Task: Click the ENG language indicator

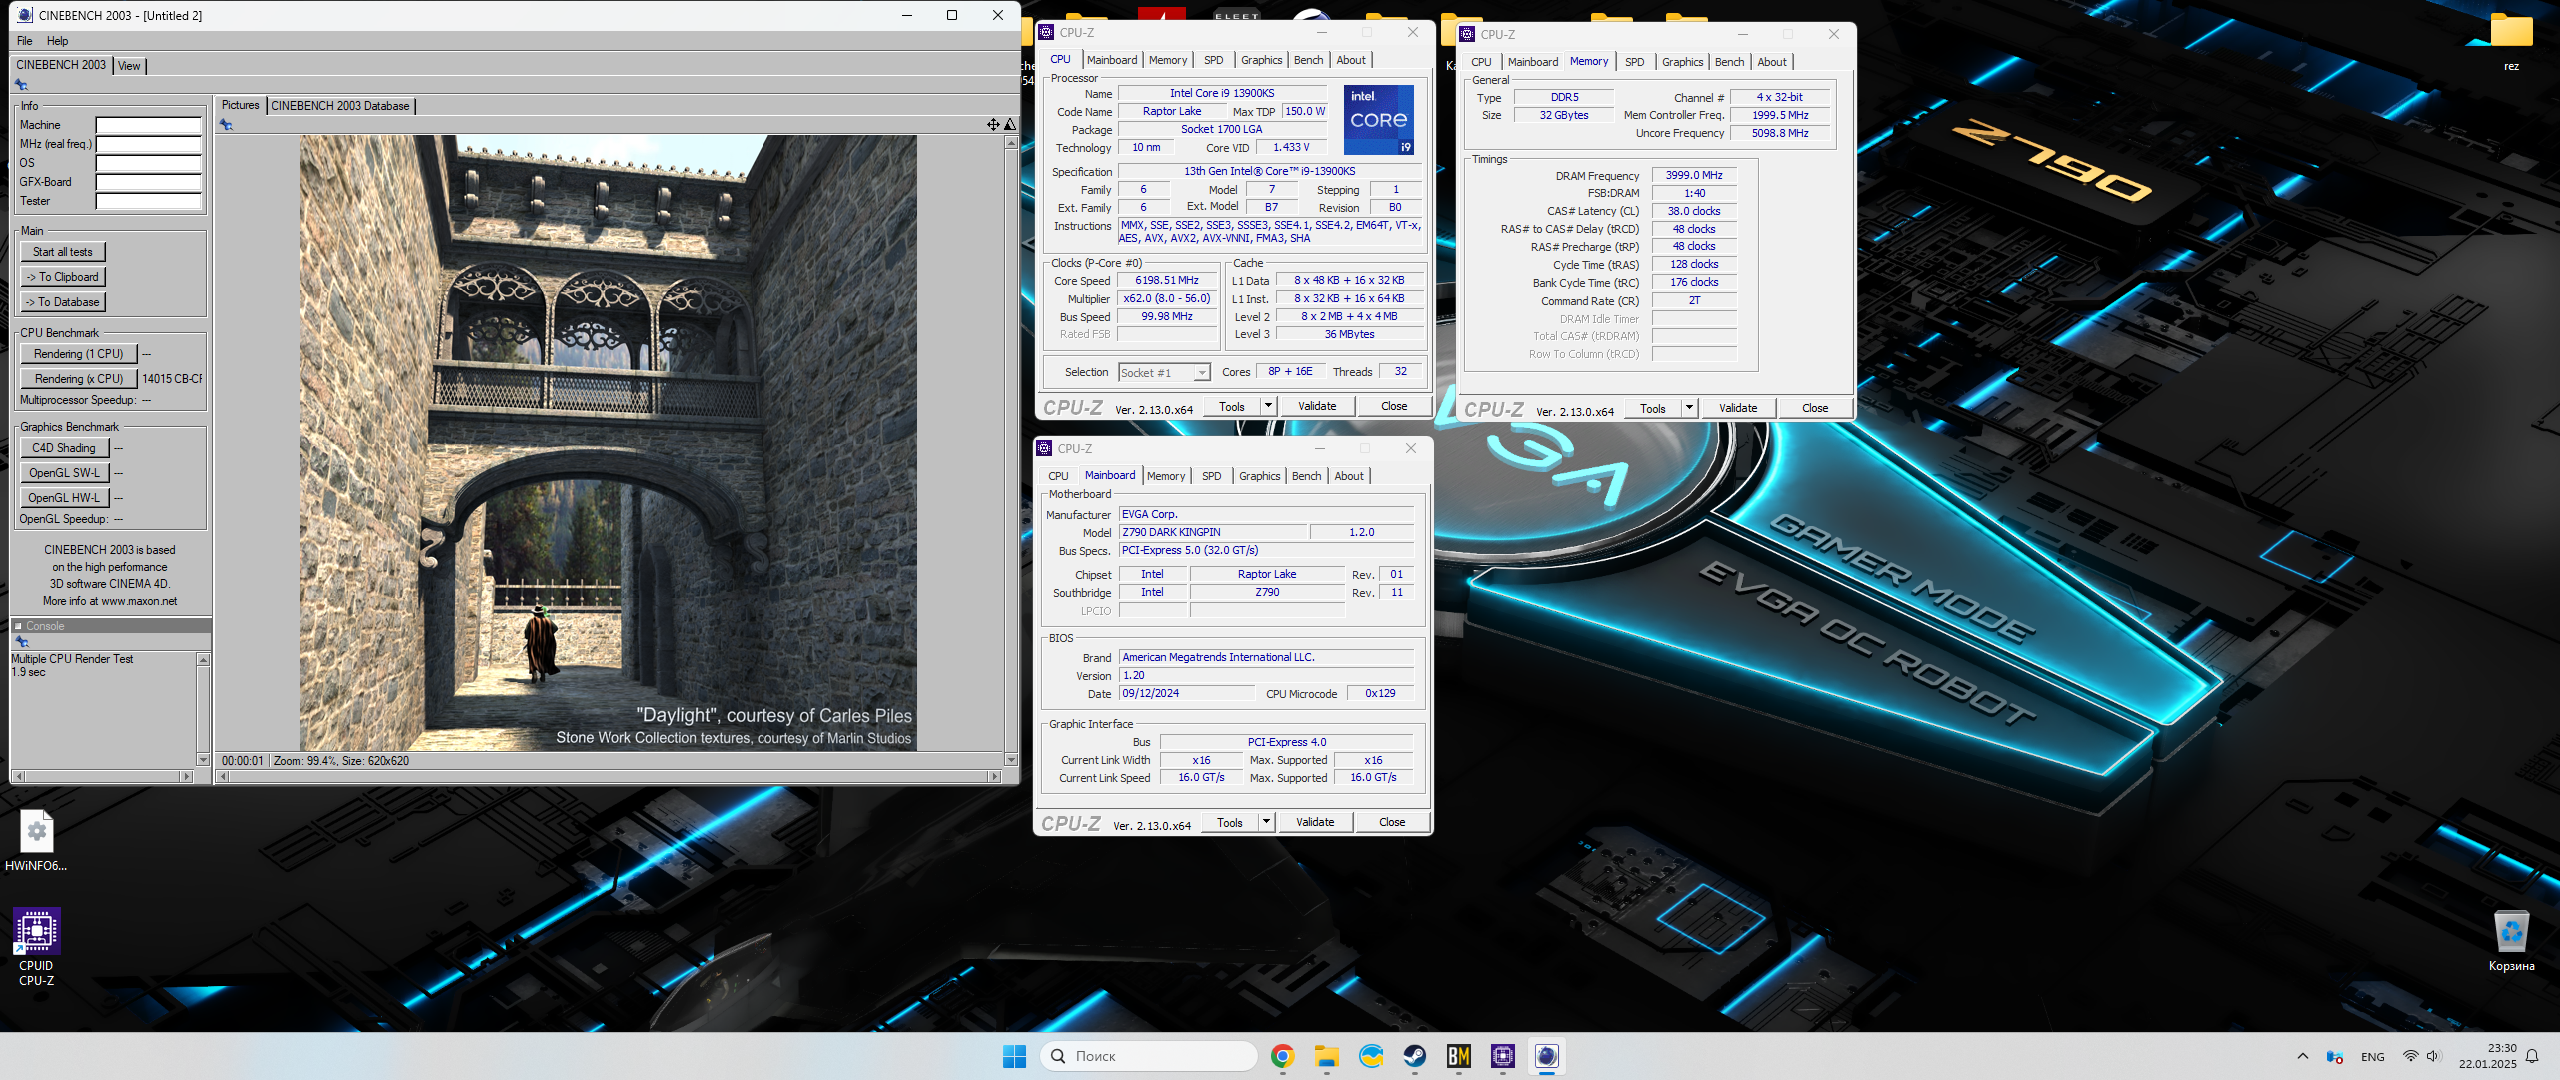Action: tap(2372, 1057)
